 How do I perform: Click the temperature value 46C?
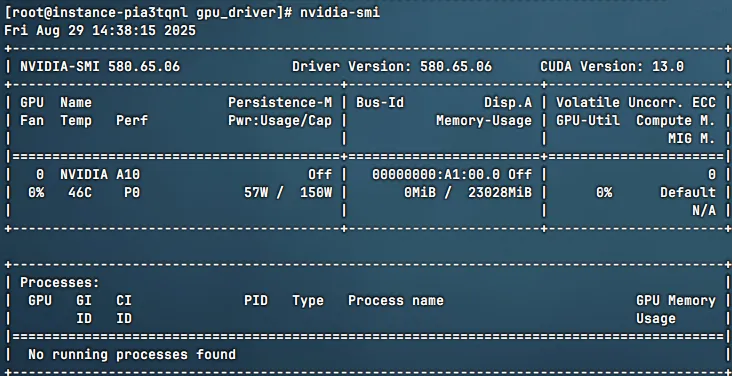[80, 192]
